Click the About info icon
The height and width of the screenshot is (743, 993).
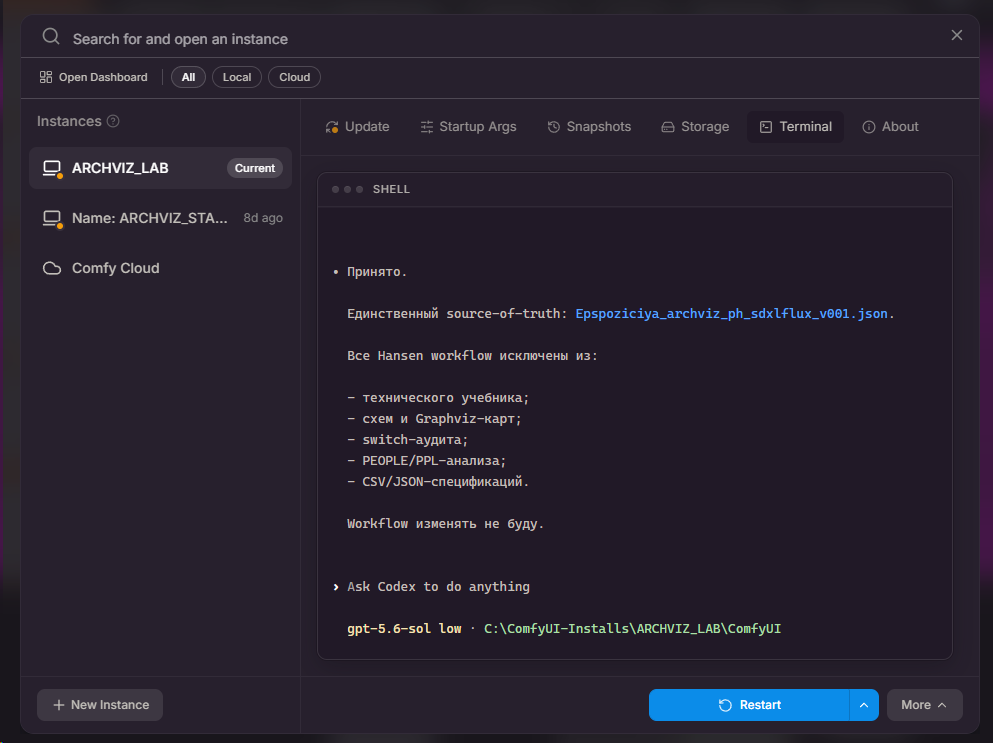pos(869,127)
